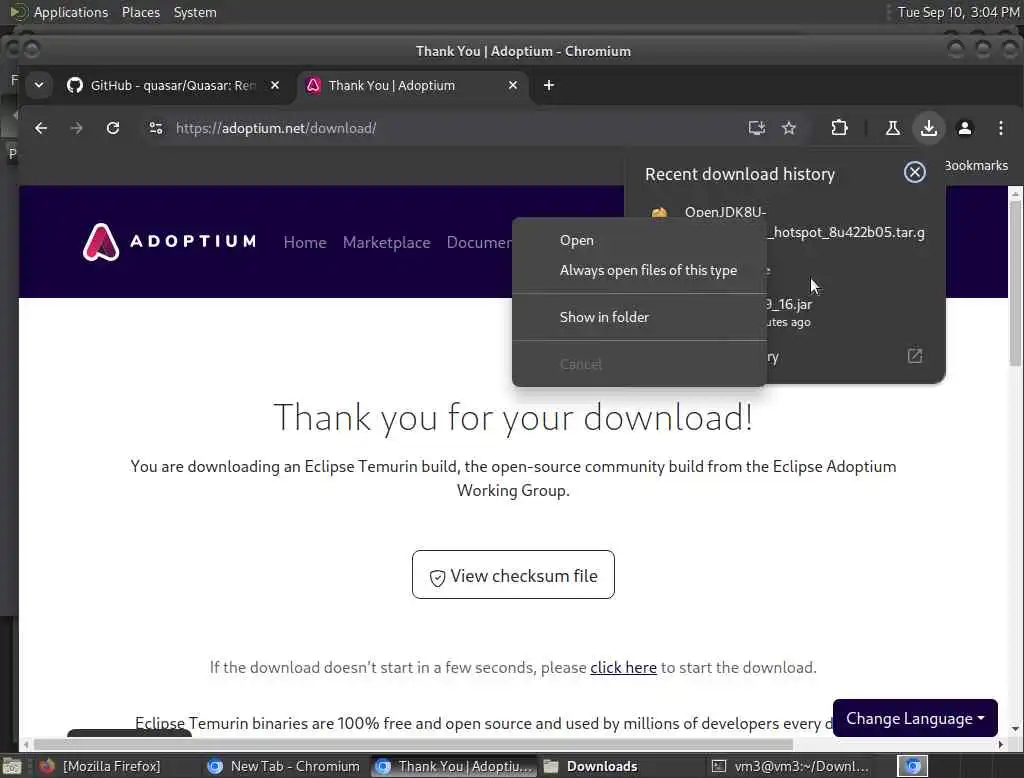Open Chromium three-dot menu
The height and width of the screenshot is (778, 1024).
pos(1000,128)
